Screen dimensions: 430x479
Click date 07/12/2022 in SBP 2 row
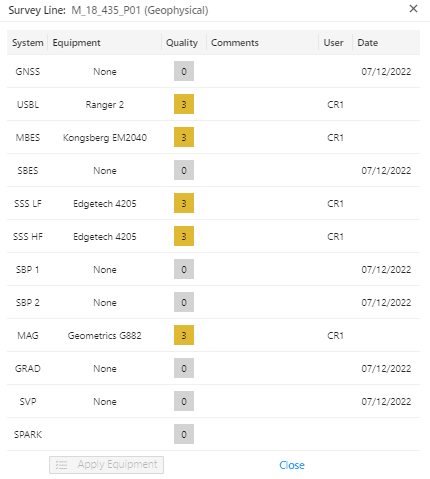(386, 302)
